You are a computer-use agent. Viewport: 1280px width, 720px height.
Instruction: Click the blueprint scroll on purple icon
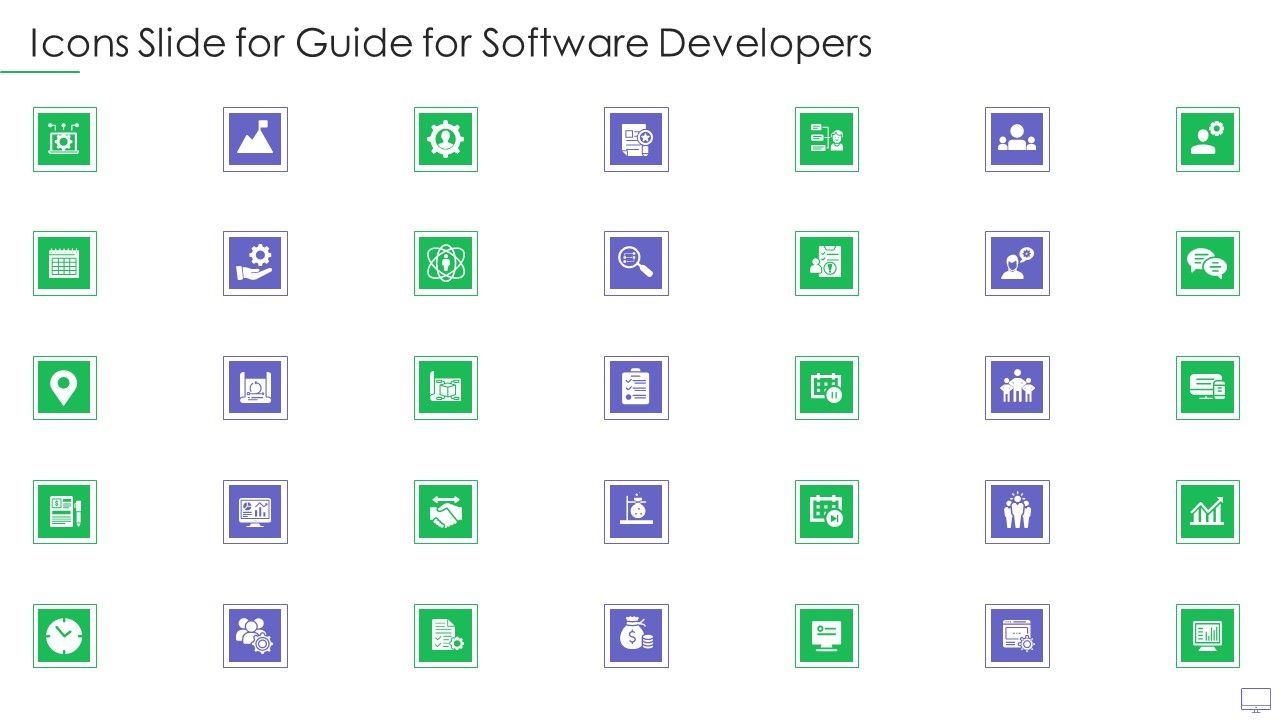255,388
